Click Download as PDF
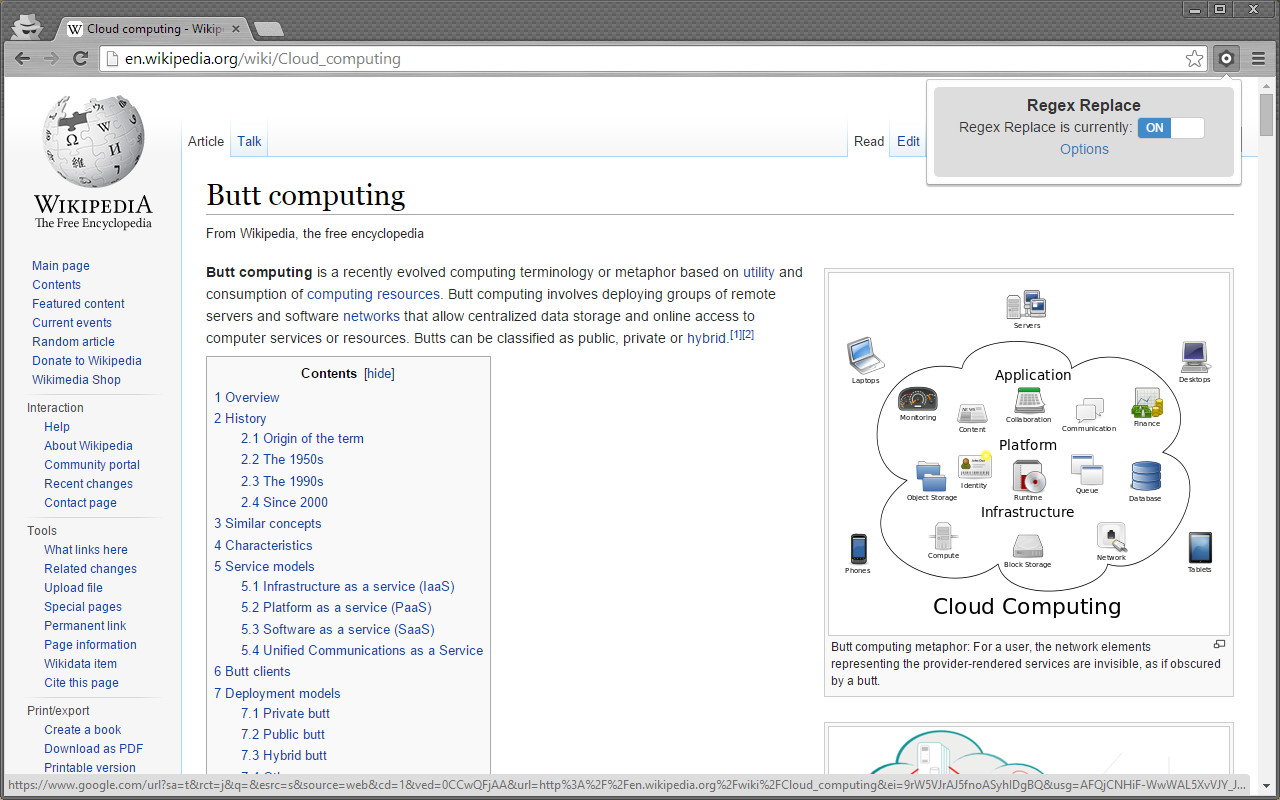This screenshot has height=800, width=1280. 93,749
